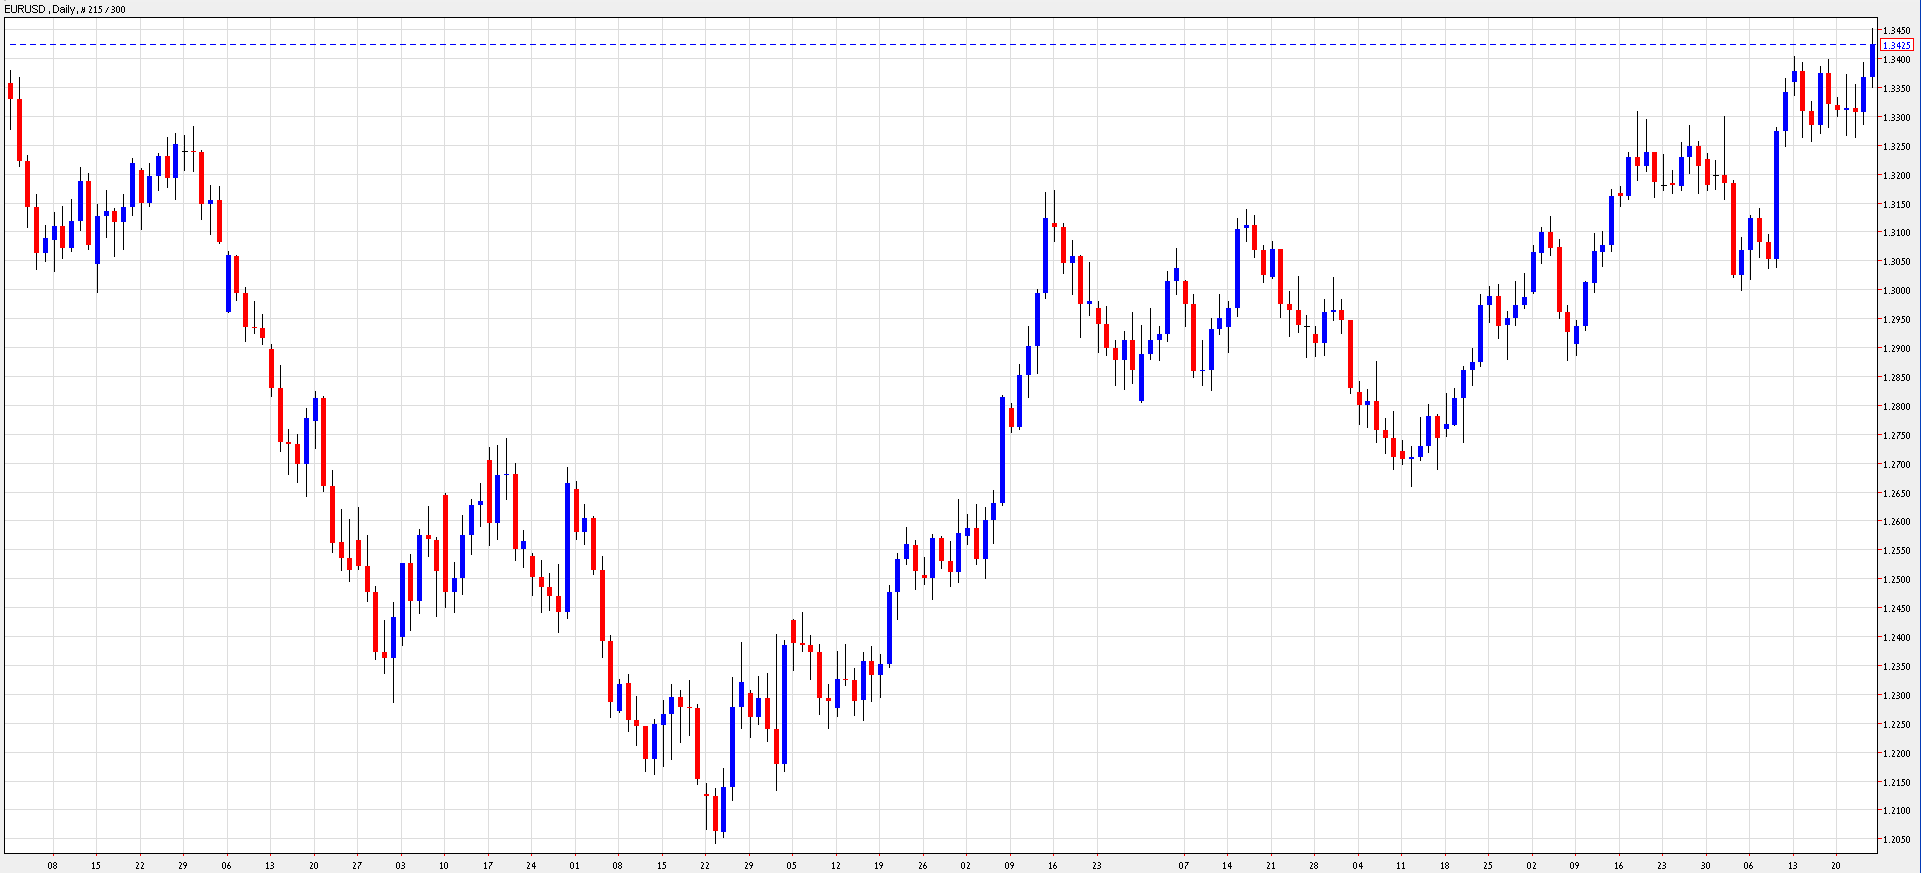
Task: Click the lowest candle near 1.2050
Action: [715, 812]
